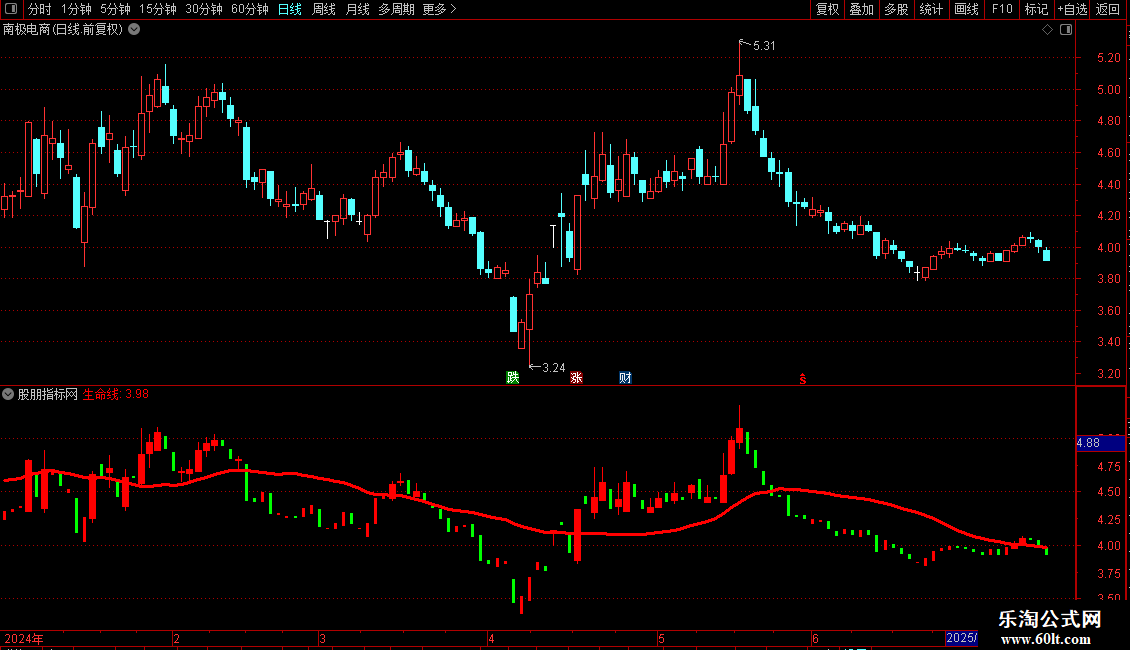Click the 跌 marker icon on chart
Image resolution: width=1130 pixels, height=650 pixels.
512,378
